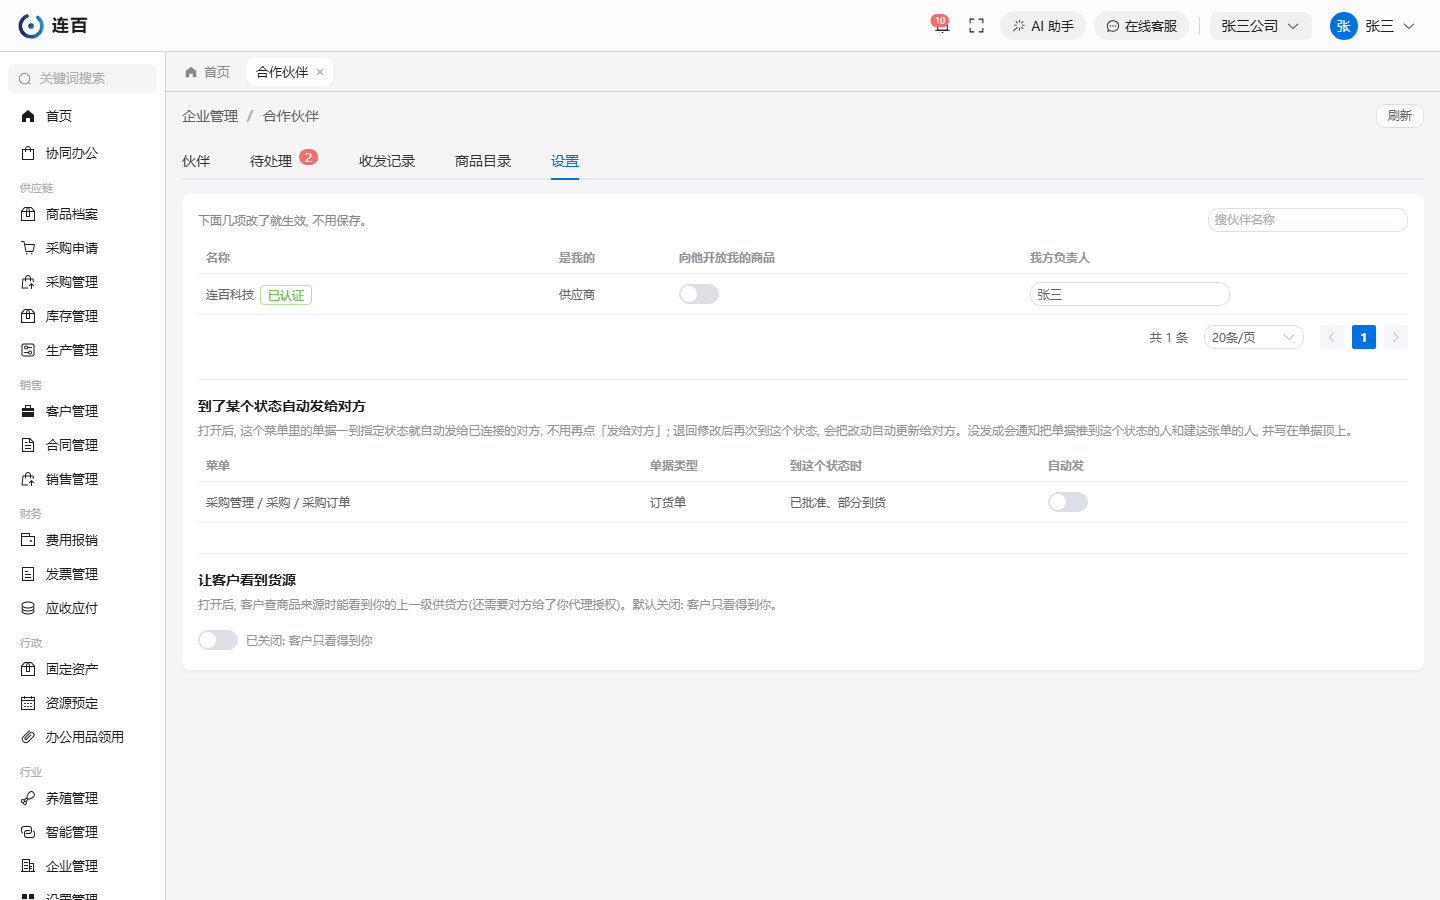
Task: Click the 采购管理 sidebar icon
Action: 28,282
